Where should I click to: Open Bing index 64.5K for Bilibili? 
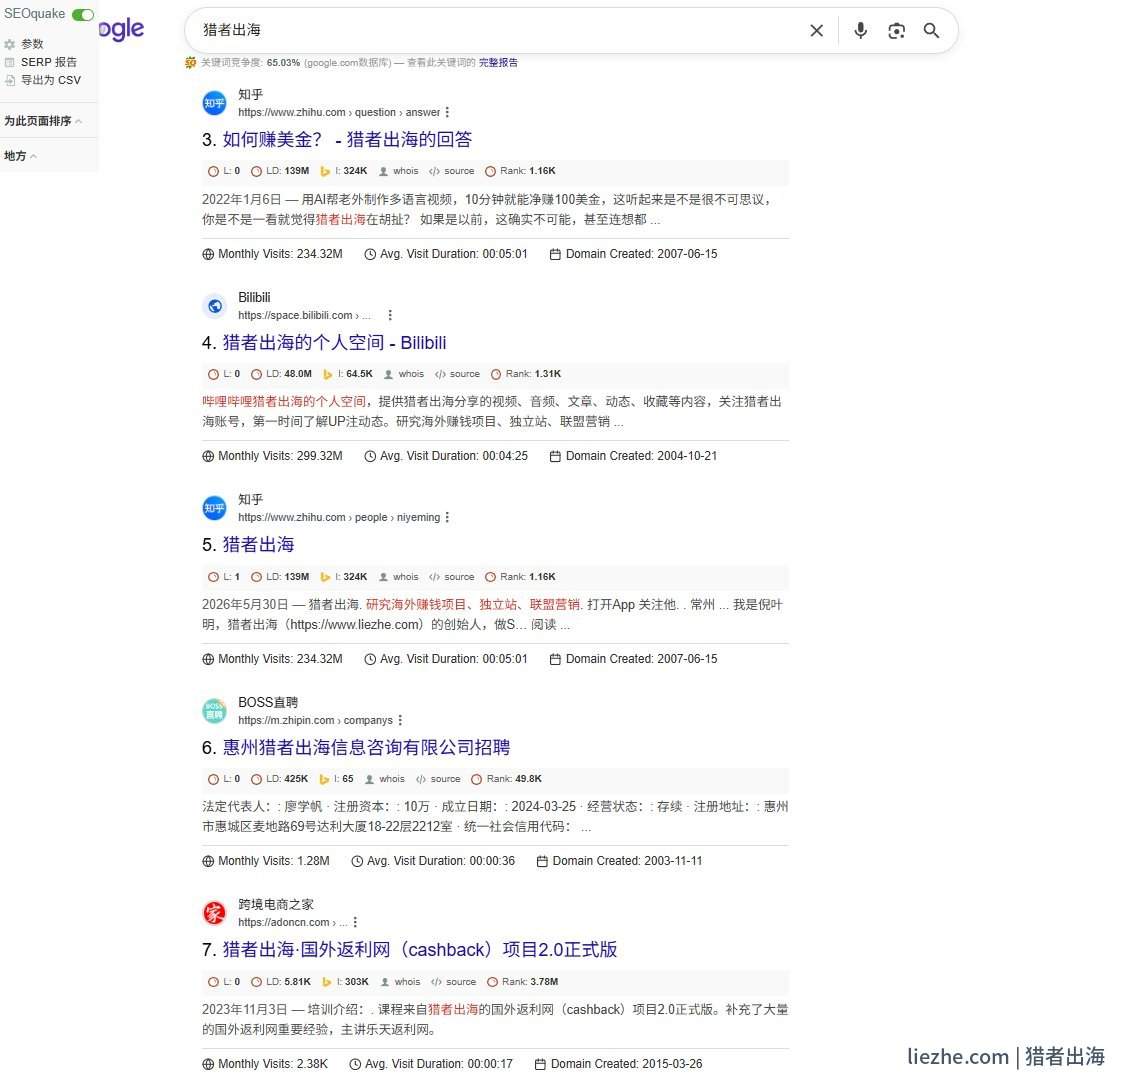tap(348, 374)
